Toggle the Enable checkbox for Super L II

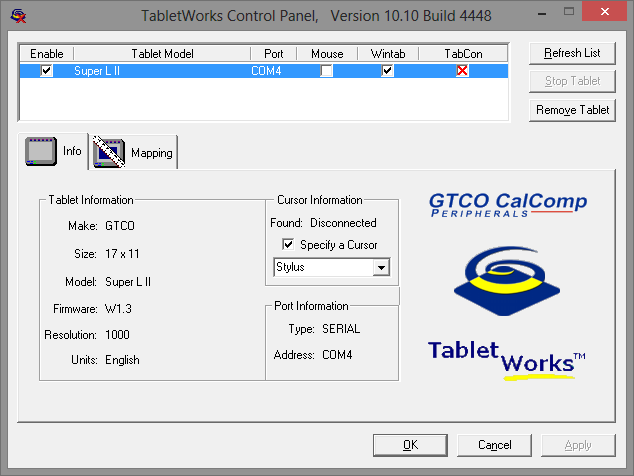pos(46,71)
